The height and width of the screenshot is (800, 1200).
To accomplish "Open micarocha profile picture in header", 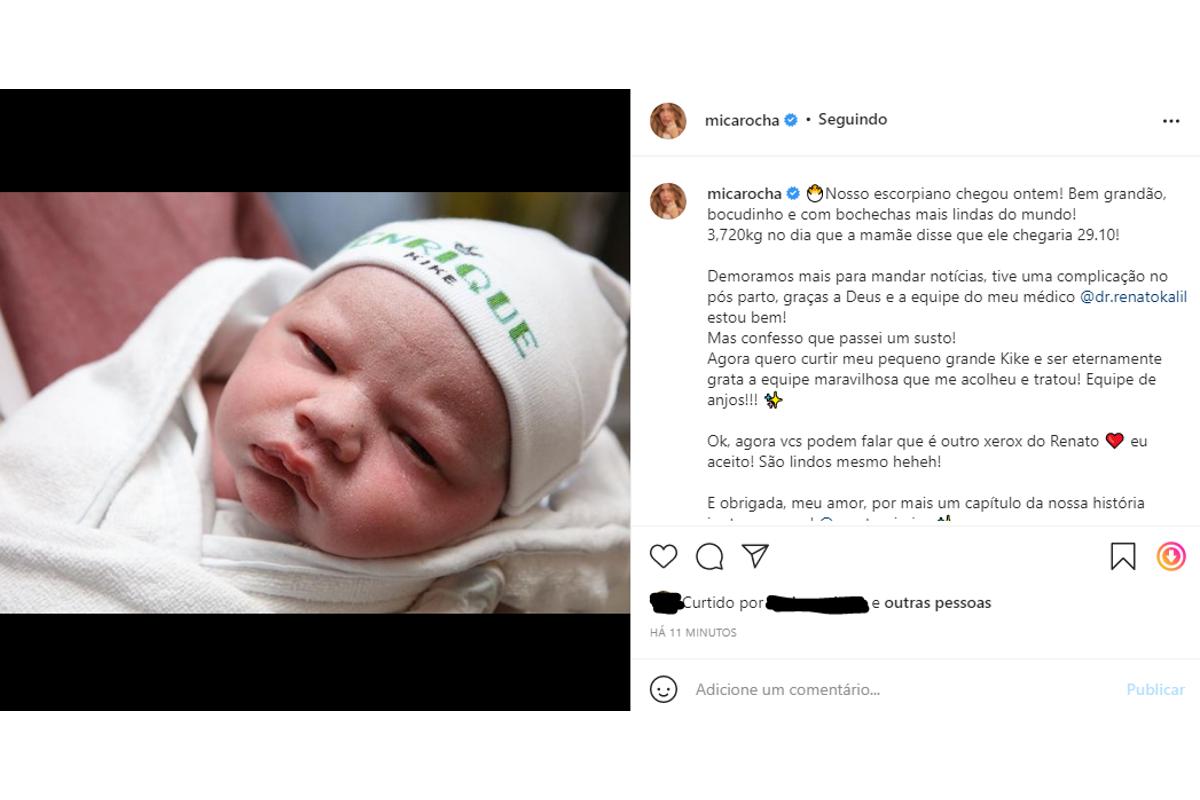I will tap(668, 120).
